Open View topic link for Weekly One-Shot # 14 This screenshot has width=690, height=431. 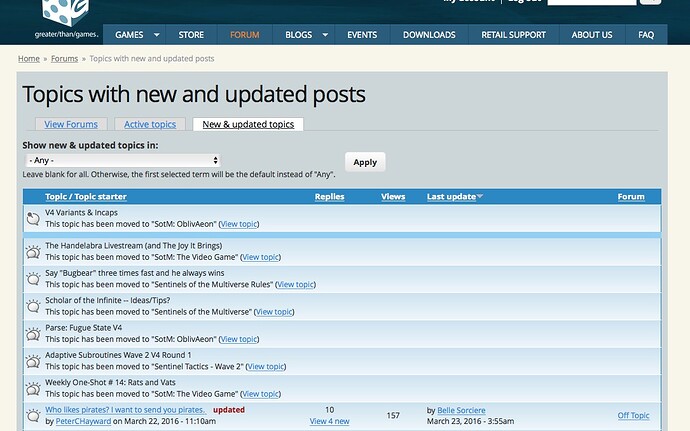[261, 394]
